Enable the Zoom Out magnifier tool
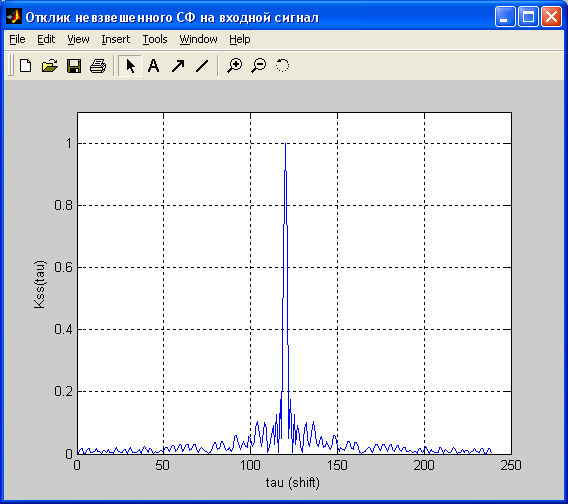The image size is (568, 504). pyautogui.click(x=259, y=66)
